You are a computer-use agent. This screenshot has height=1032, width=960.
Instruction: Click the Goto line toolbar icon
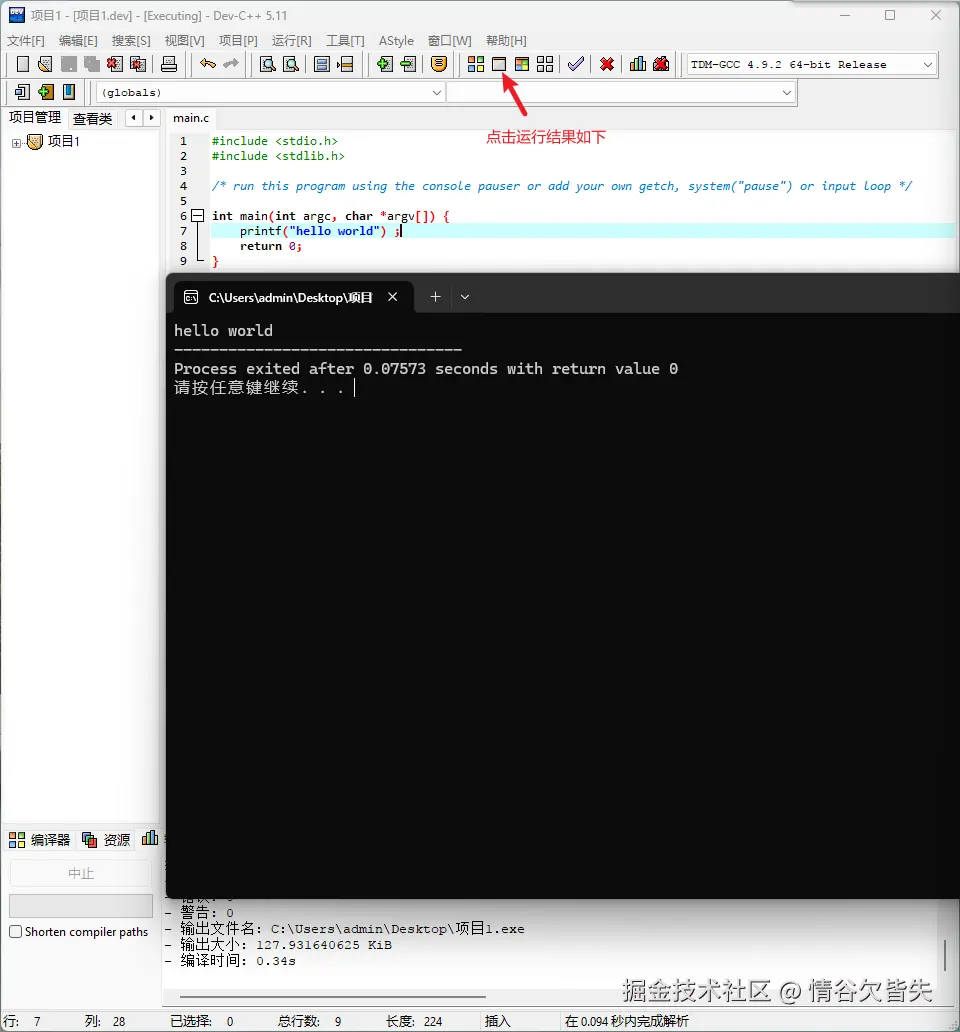point(345,64)
